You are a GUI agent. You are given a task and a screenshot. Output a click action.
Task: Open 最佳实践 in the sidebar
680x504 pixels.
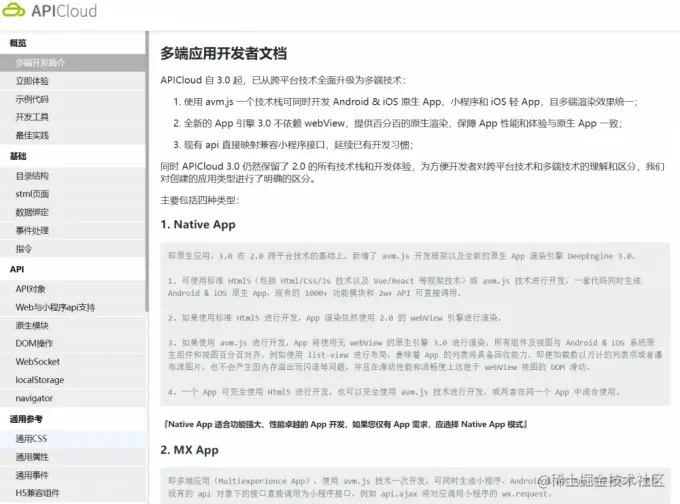72,135
